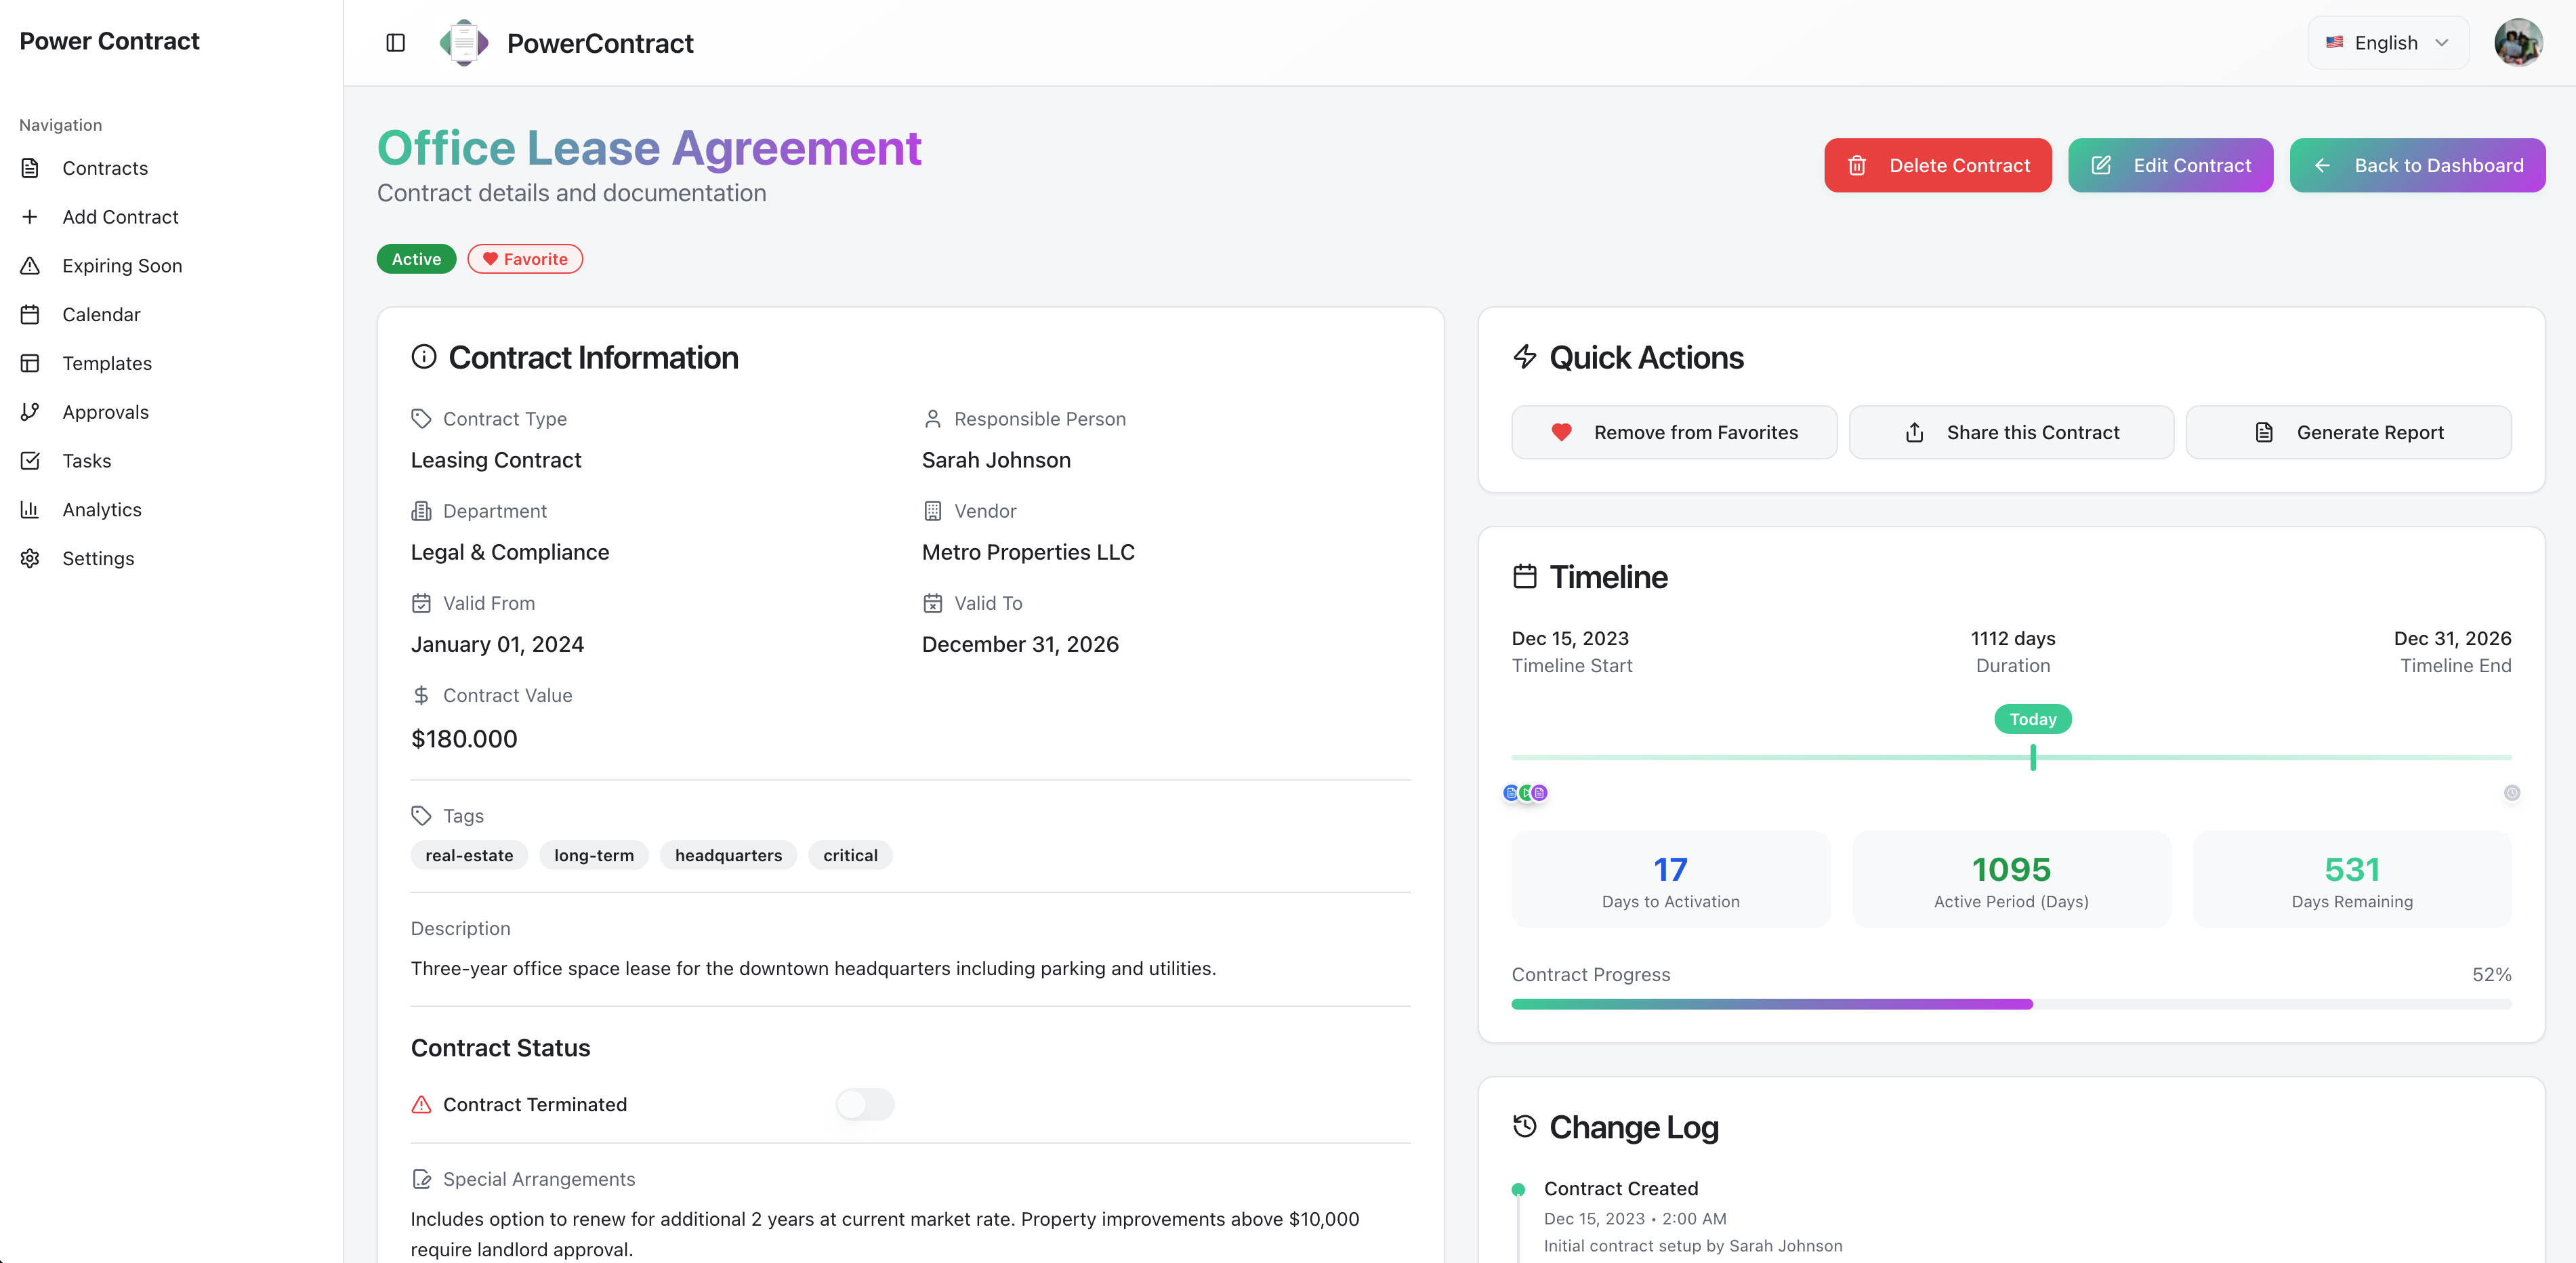Click the Delete Contract button

pos(1937,165)
